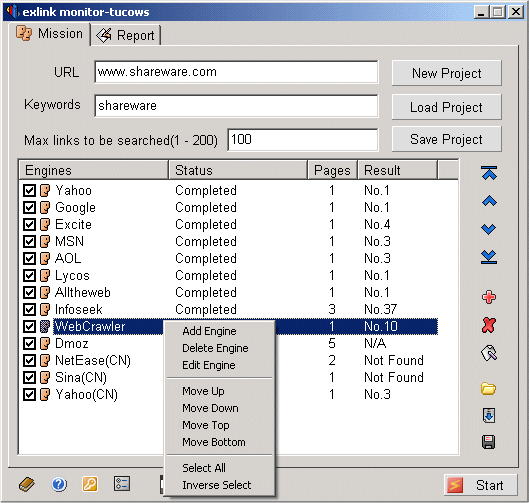529x503 pixels.
Task: Click the Edit Engine tag icon
Action: click(x=489, y=354)
